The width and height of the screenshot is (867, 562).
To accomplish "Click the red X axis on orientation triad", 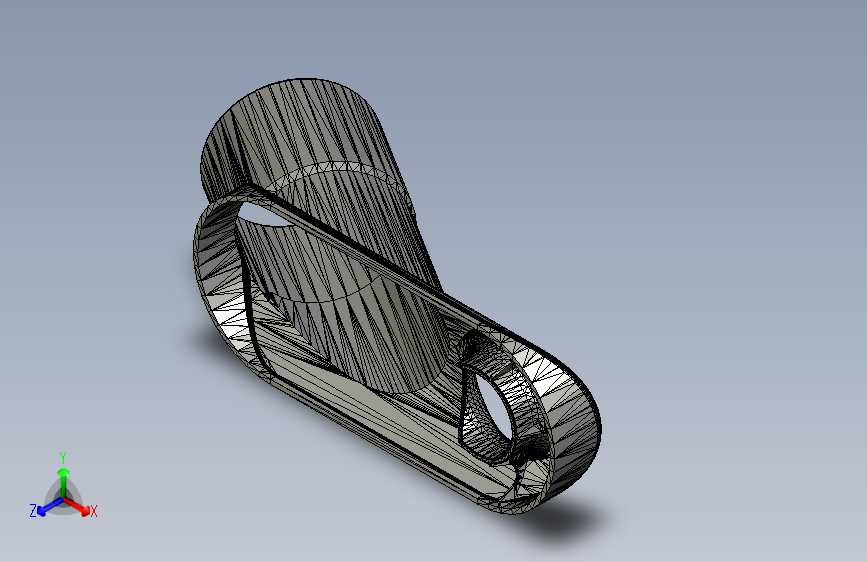I will point(77,506).
